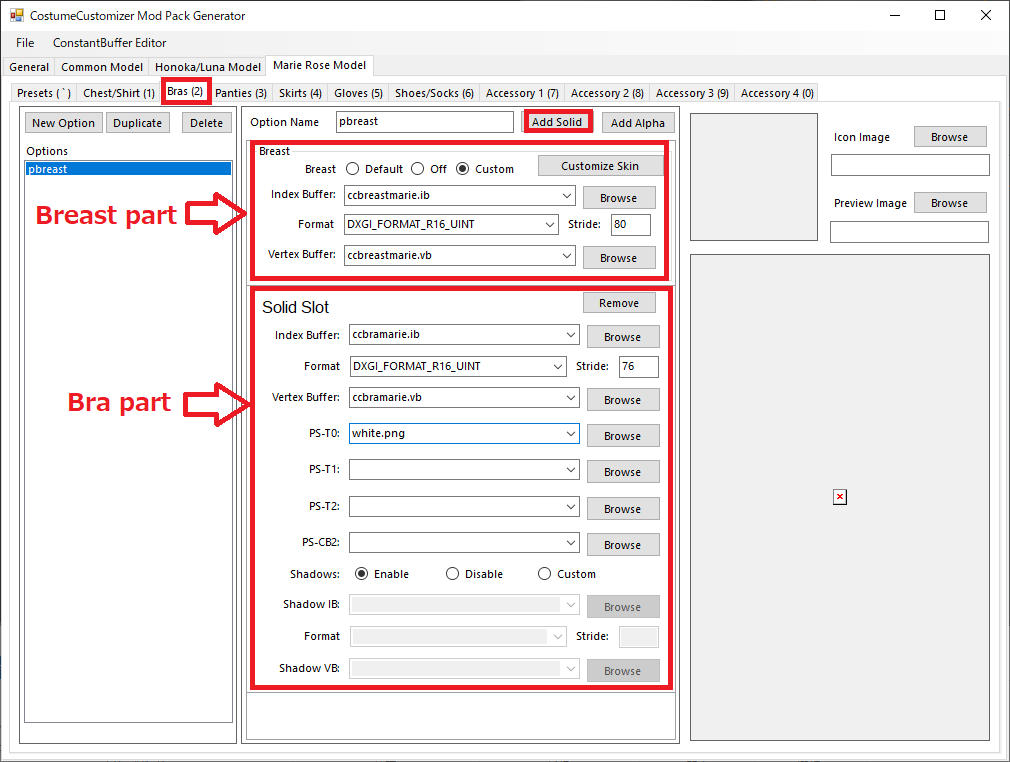1010x762 pixels.
Task: Click the New Option button
Action: pyautogui.click(x=63, y=123)
